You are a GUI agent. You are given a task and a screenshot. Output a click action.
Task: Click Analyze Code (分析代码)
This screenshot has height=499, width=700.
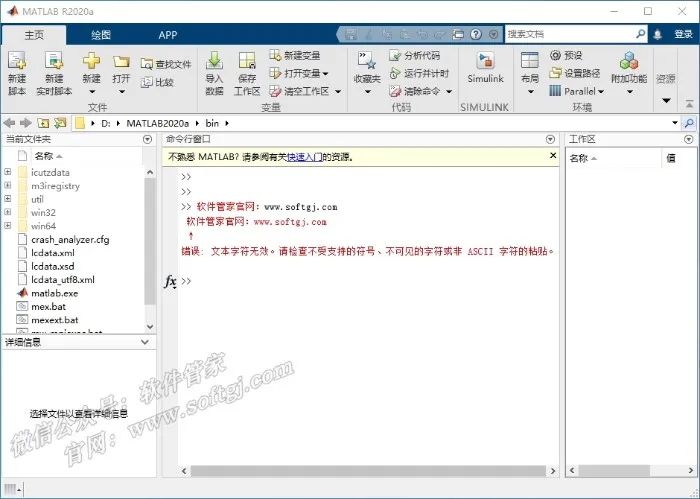(414, 55)
